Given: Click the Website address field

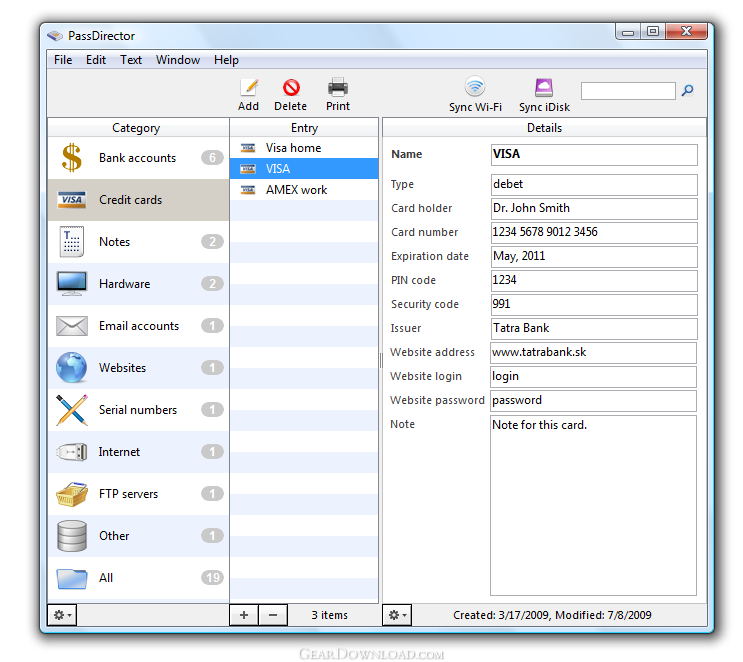Looking at the screenshot, I should point(593,353).
